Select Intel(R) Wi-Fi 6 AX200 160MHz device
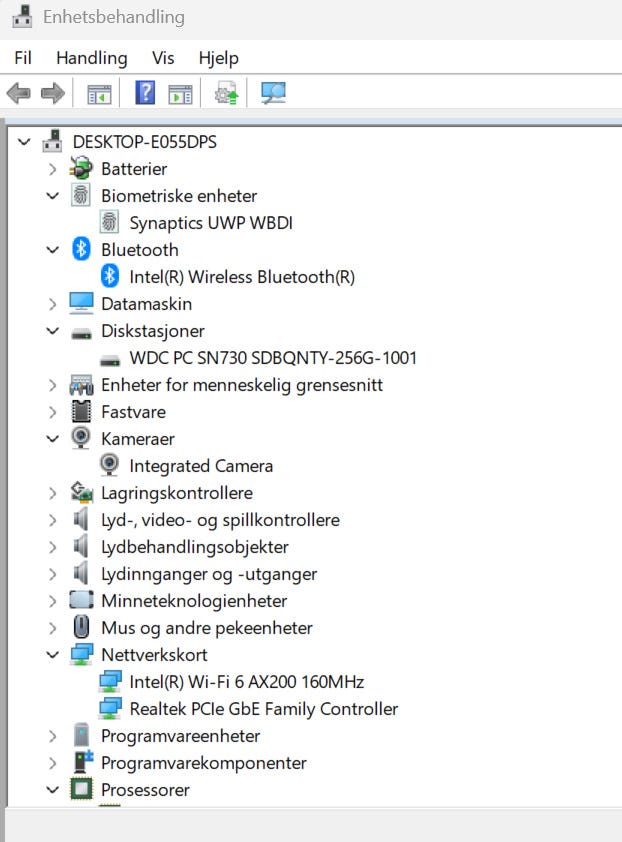 click(247, 681)
